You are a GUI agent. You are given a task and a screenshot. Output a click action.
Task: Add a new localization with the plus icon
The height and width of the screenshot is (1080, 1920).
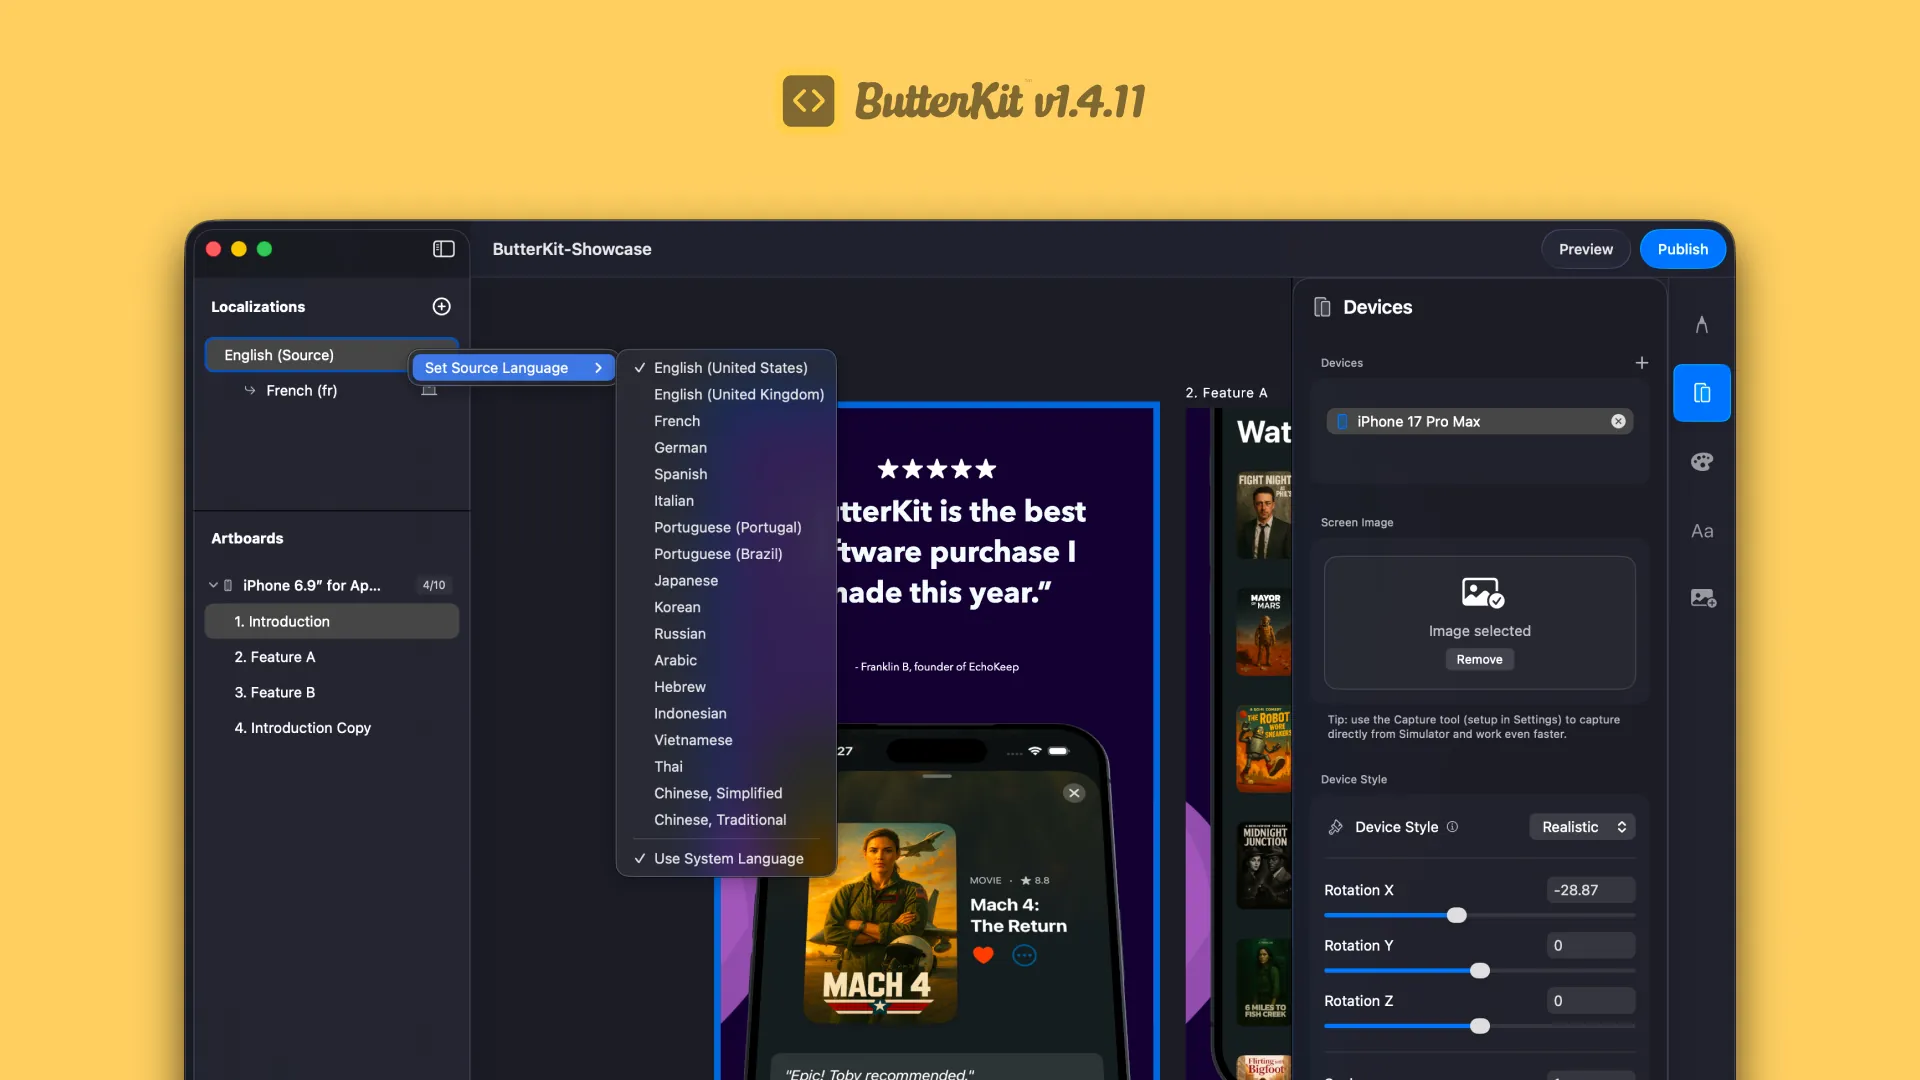(x=441, y=306)
